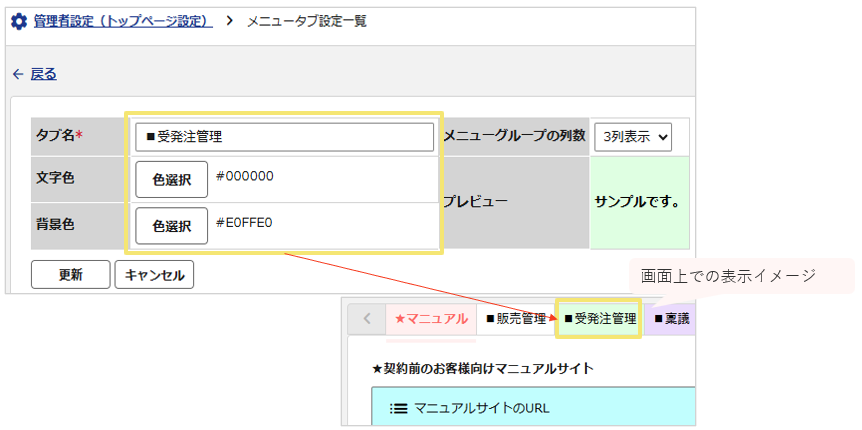Open the メニューグループの列数 dropdown
The width and height of the screenshot is (862, 430).
633,137
